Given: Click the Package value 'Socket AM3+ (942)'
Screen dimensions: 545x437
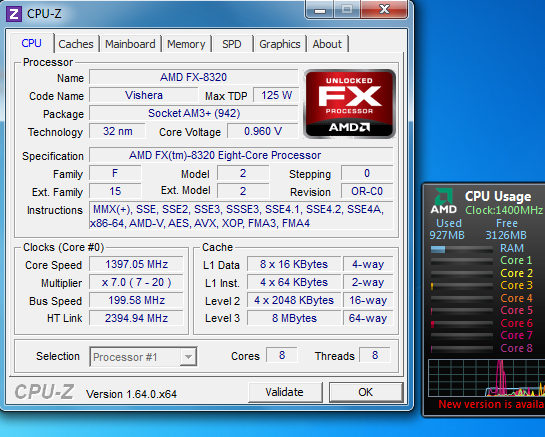Looking at the screenshot, I should tap(194, 113).
